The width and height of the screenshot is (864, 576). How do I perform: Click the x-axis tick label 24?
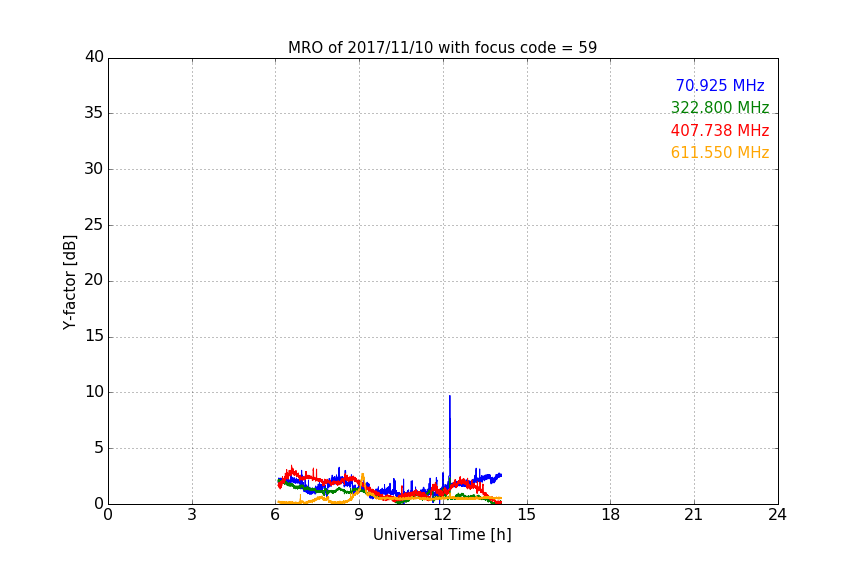(x=777, y=515)
